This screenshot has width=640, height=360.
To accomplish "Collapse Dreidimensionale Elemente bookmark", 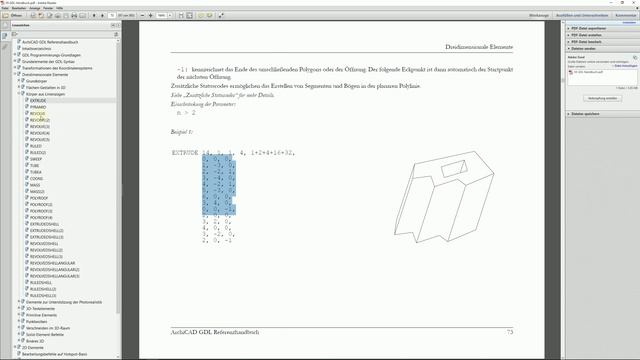I will (15, 74).
